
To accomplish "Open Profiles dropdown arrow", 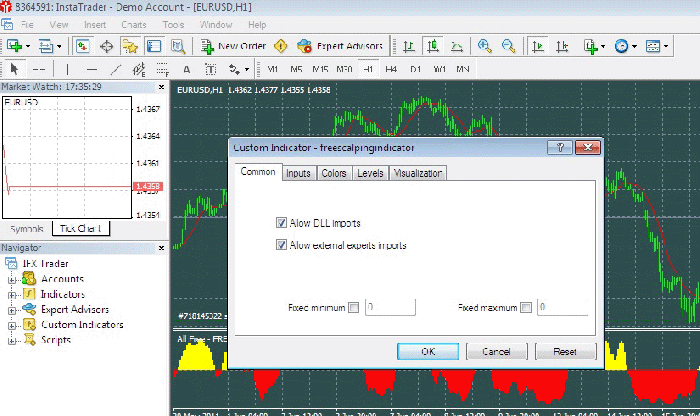I will coord(59,46).
